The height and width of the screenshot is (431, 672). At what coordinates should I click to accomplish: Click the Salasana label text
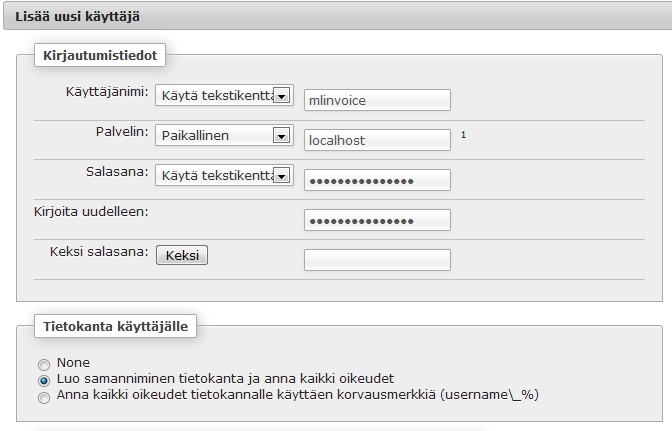[117, 171]
